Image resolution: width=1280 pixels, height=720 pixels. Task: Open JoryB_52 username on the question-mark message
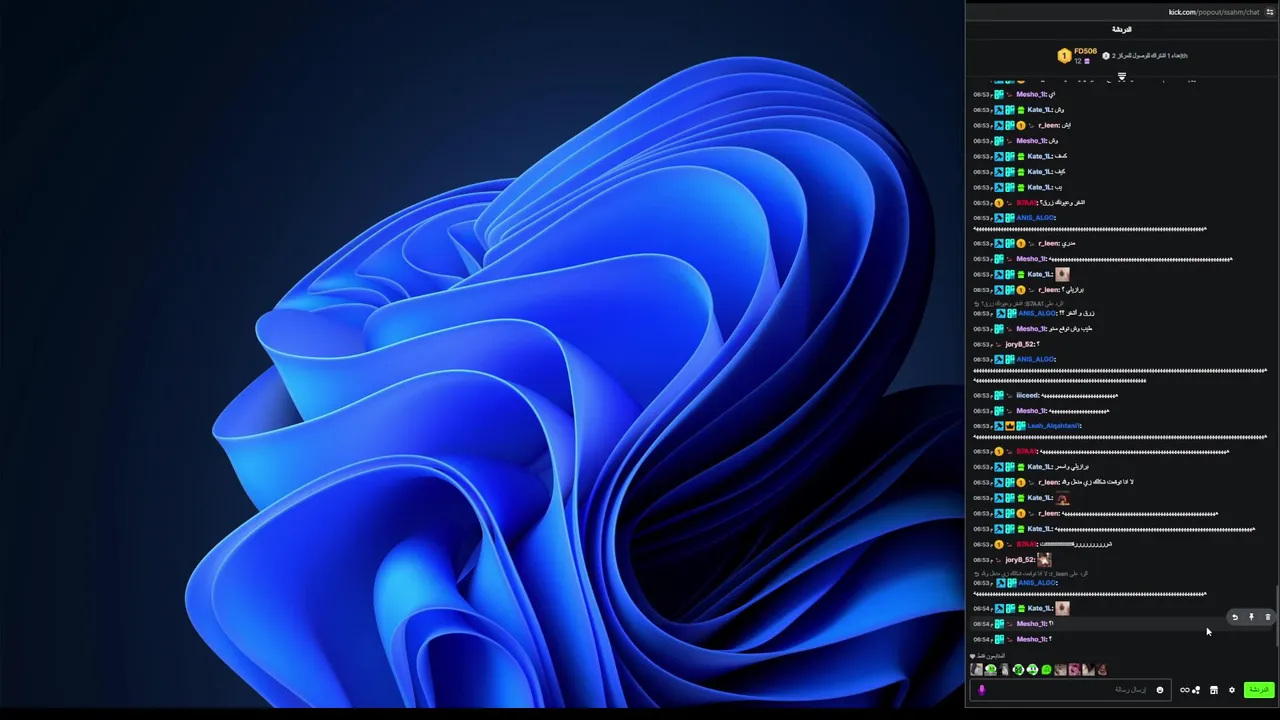coord(1020,344)
